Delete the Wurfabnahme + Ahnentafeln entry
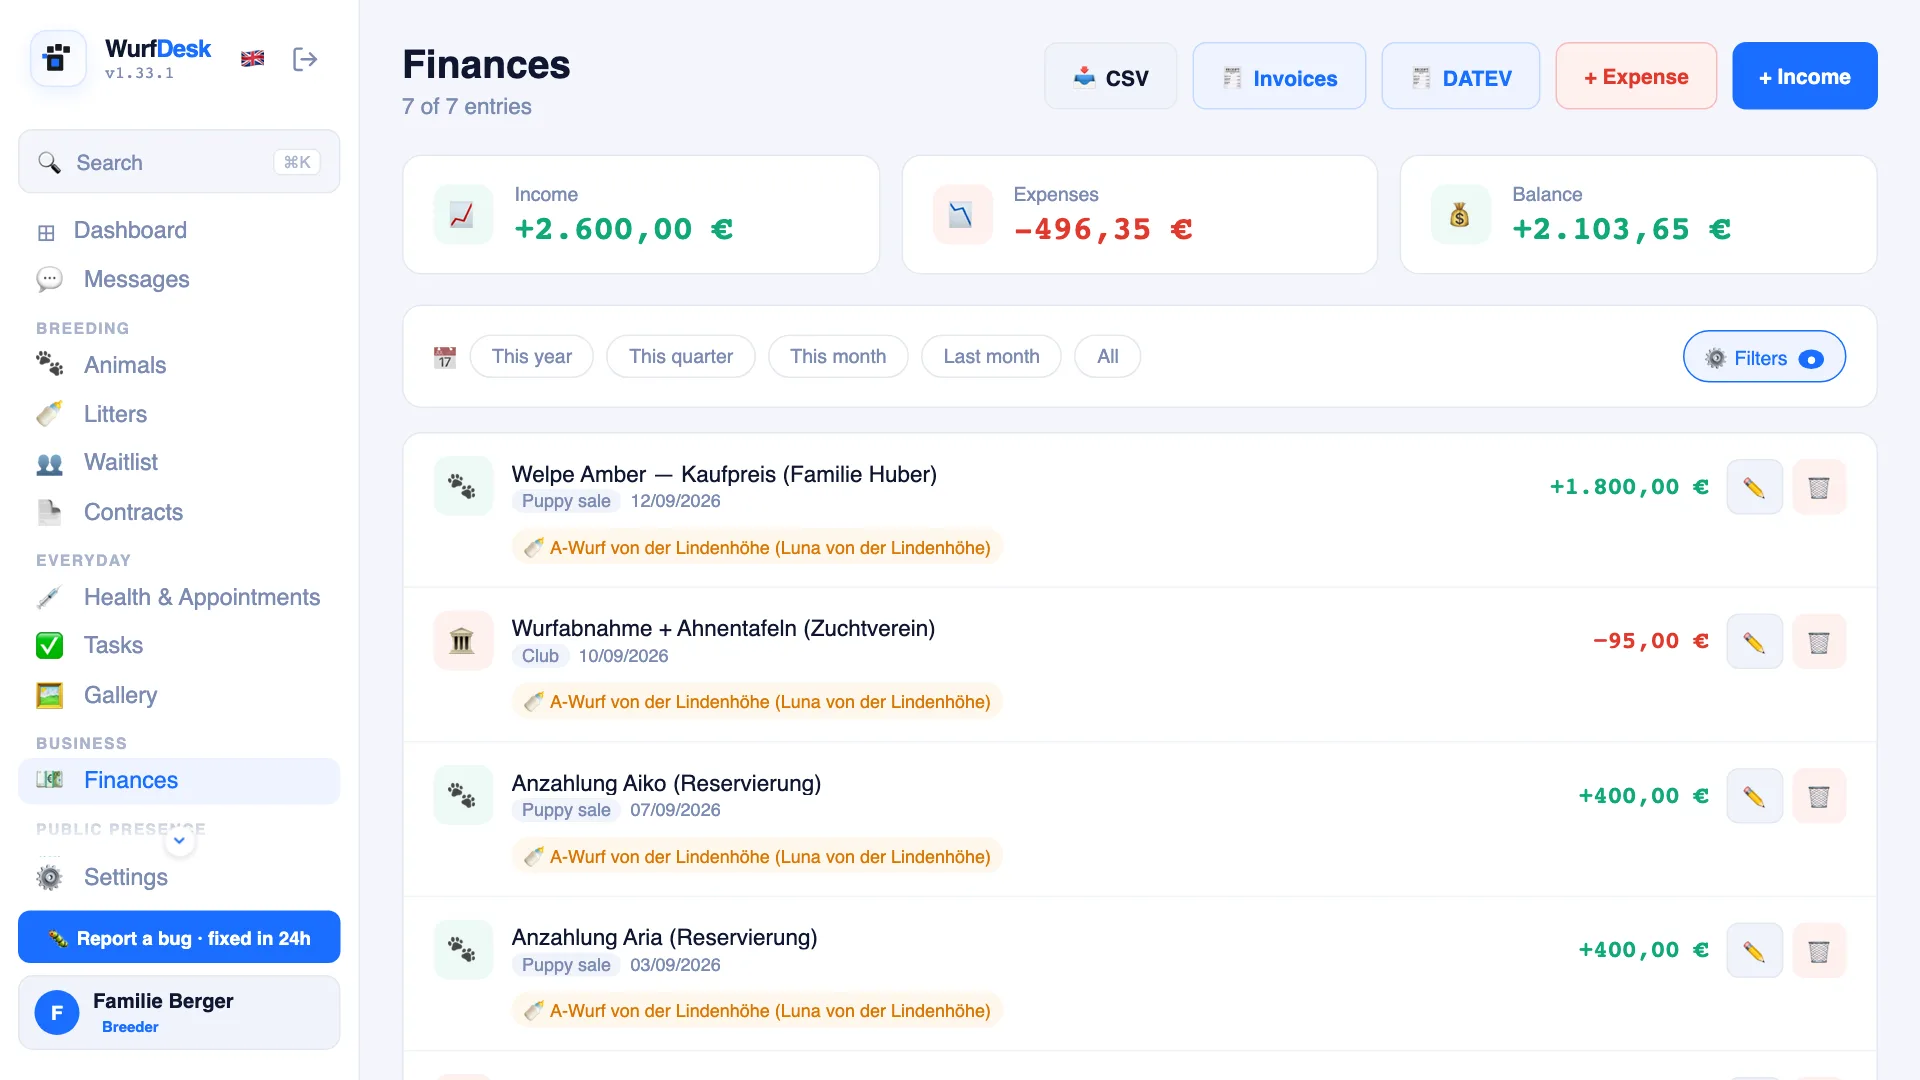The height and width of the screenshot is (1080, 1920). (x=1819, y=642)
